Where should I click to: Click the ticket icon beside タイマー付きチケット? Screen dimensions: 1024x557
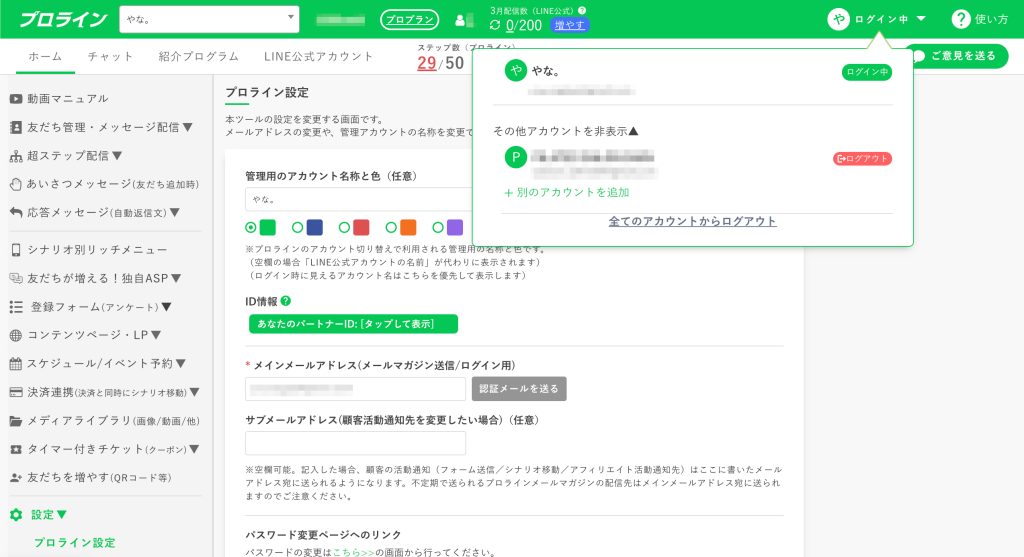16,449
